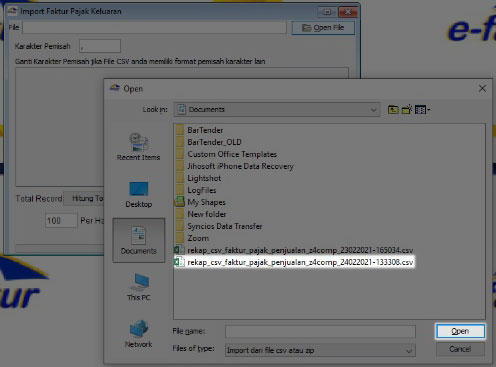
Task: Select Documents shortcut in sidebar
Action: tap(139, 240)
